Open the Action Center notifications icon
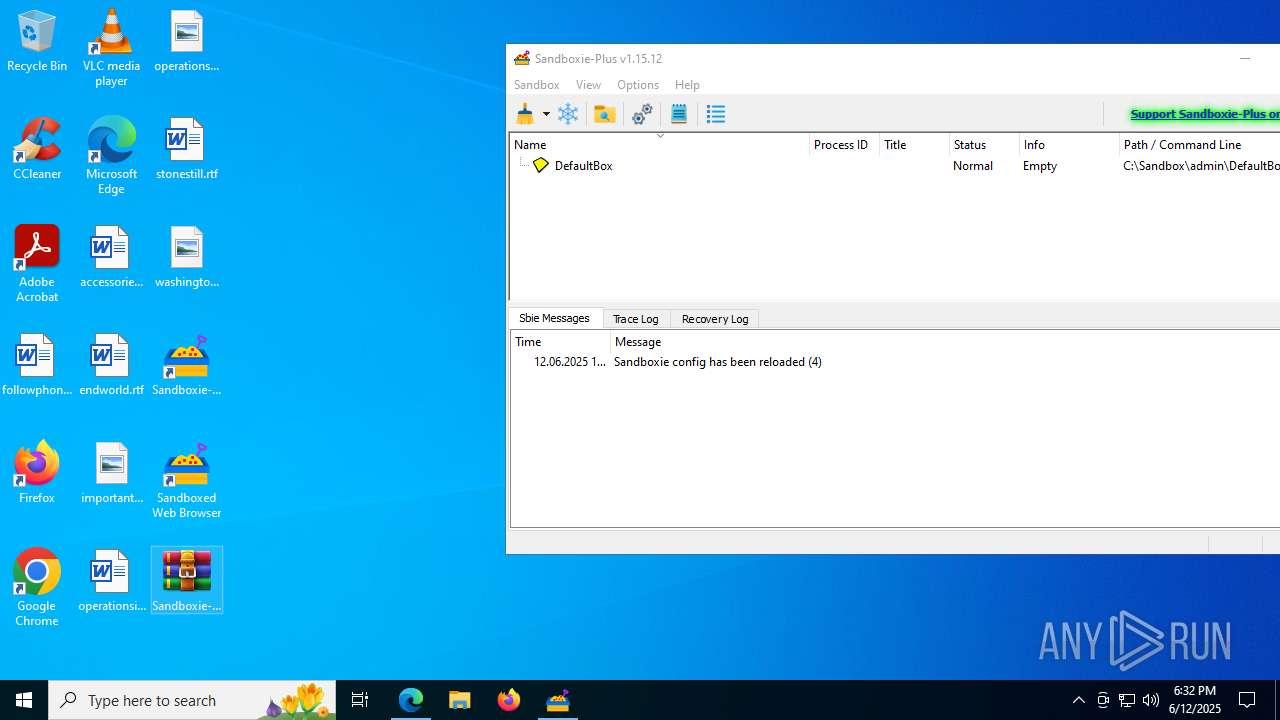 (x=1248, y=700)
